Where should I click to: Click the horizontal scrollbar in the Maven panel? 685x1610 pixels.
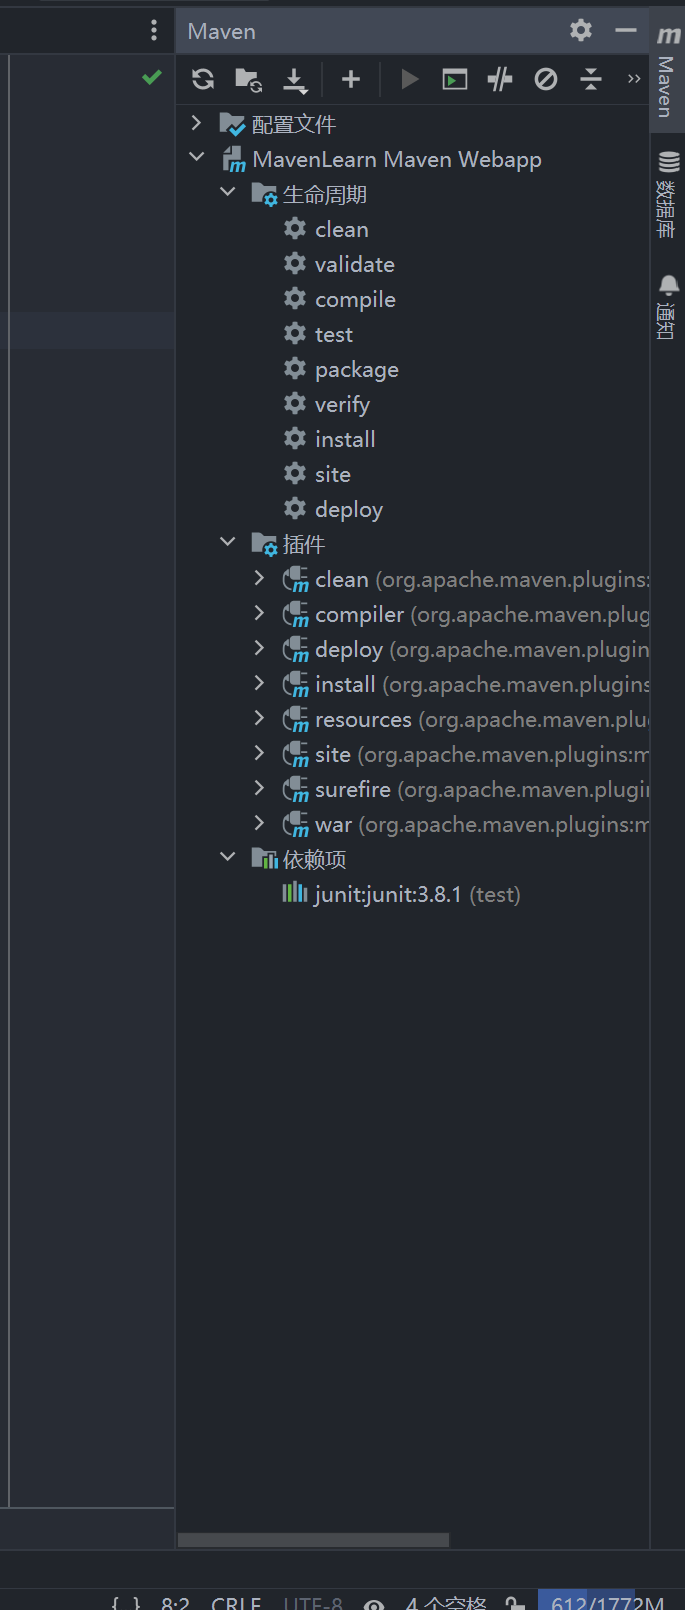pos(313,1540)
